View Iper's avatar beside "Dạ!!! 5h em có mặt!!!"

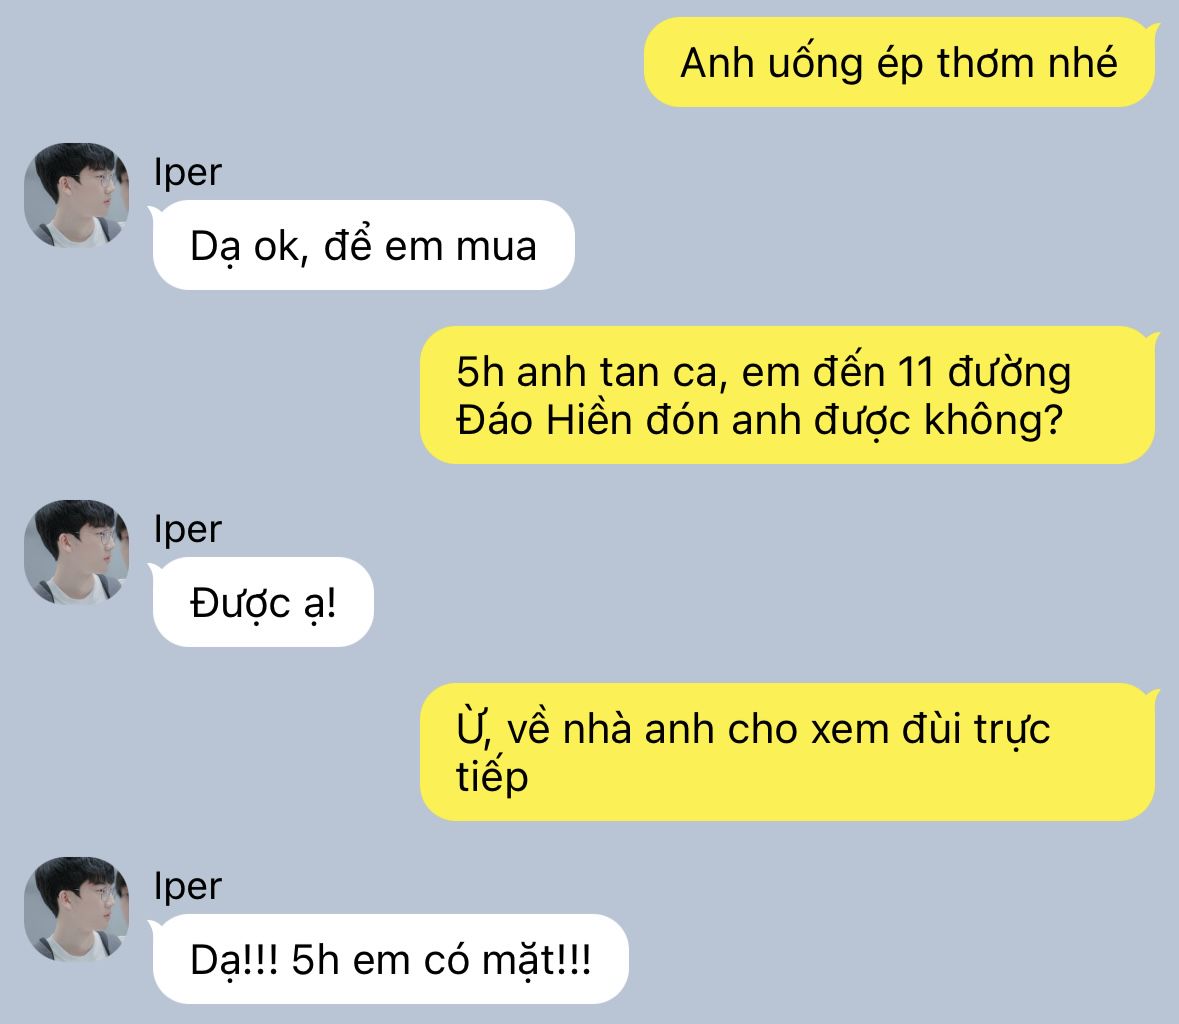tap(76, 909)
